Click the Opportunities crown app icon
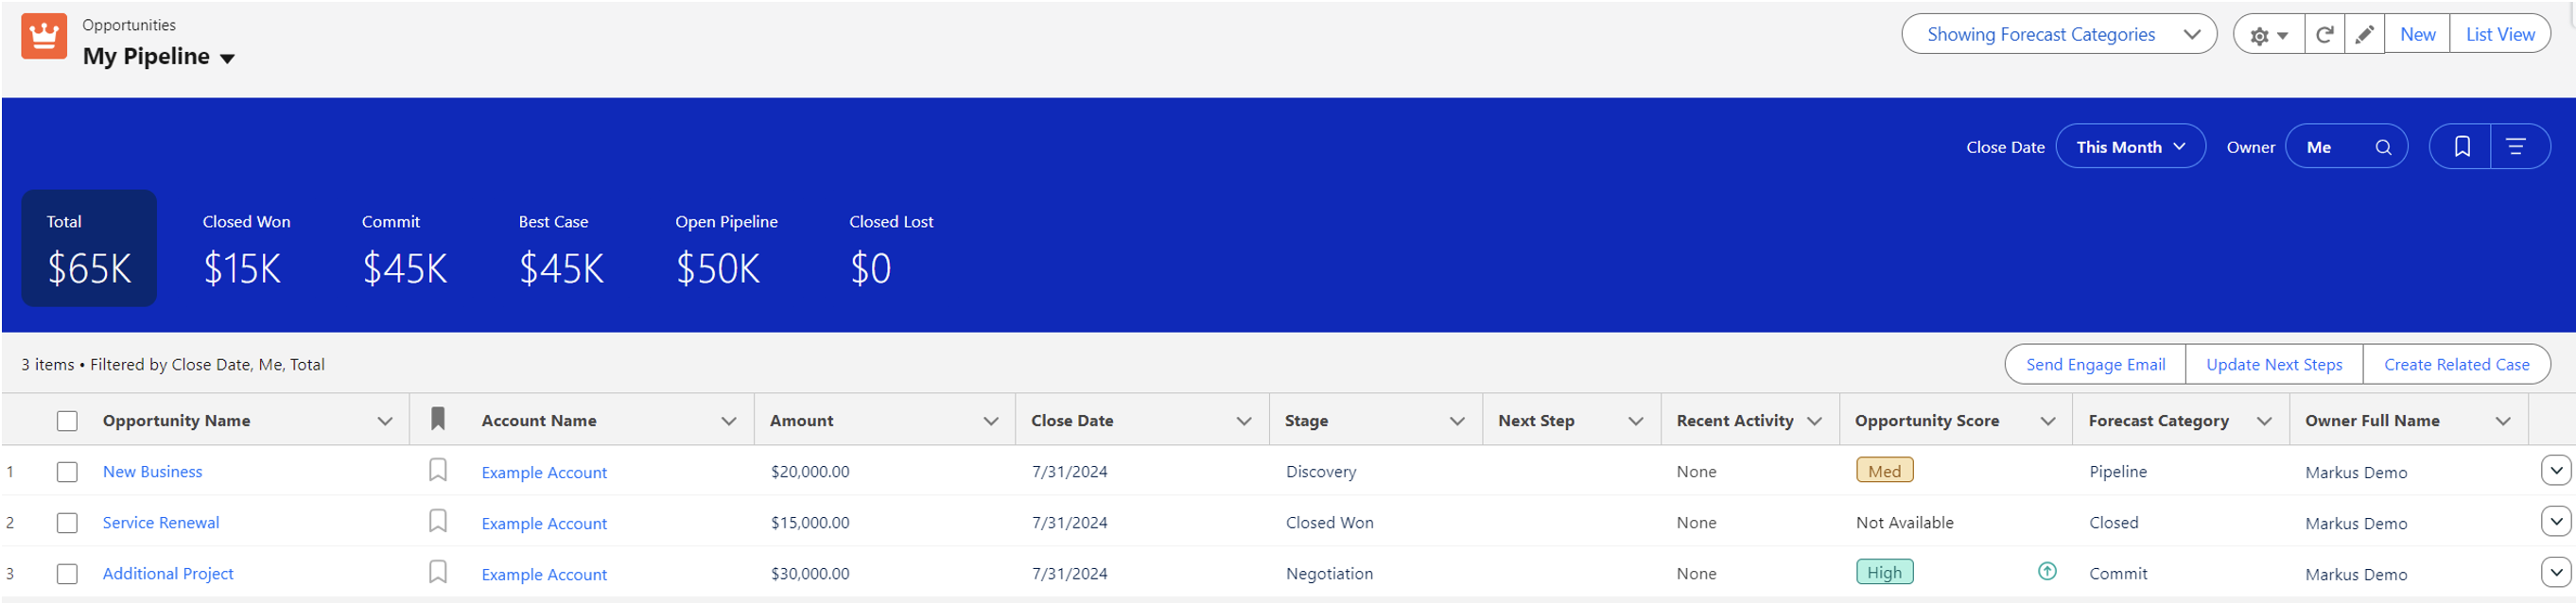This screenshot has height=603, width=2576. pyautogui.click(x=44, y=36)
